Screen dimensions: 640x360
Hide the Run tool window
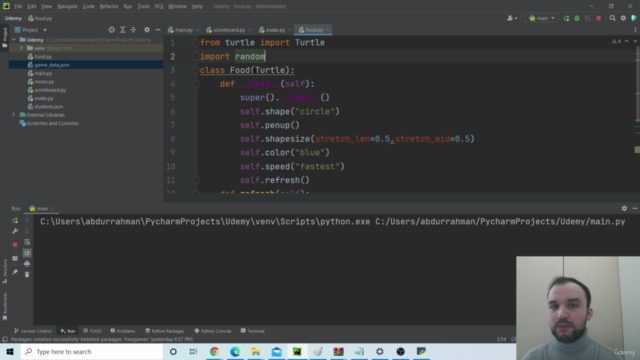[635, 209]
